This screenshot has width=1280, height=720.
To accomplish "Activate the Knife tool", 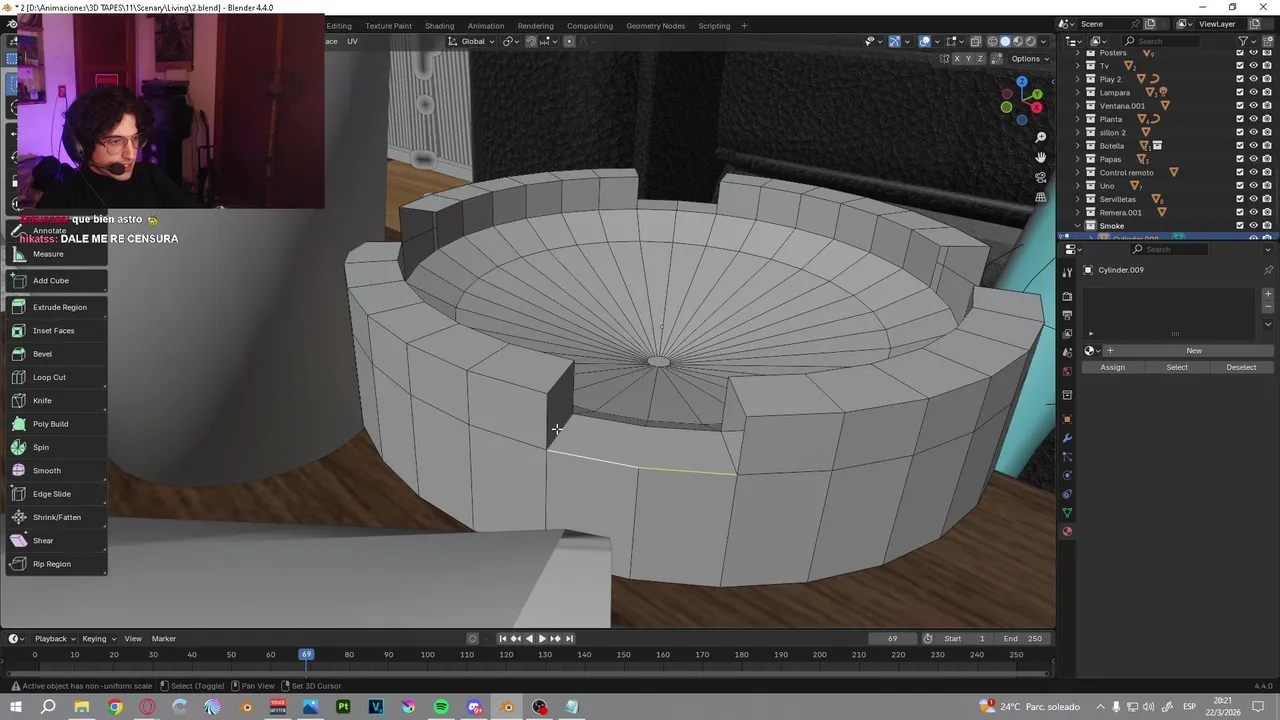I will [x=55, y=401].
